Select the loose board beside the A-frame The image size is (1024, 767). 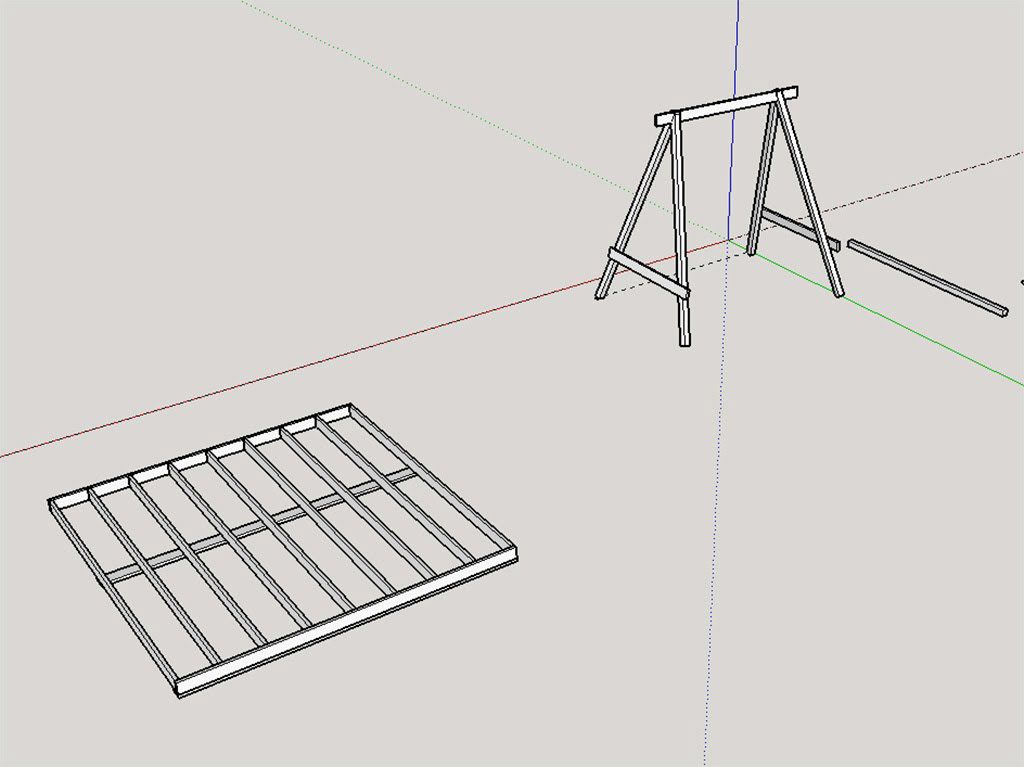pyautogui.click(x=927, y=278)
